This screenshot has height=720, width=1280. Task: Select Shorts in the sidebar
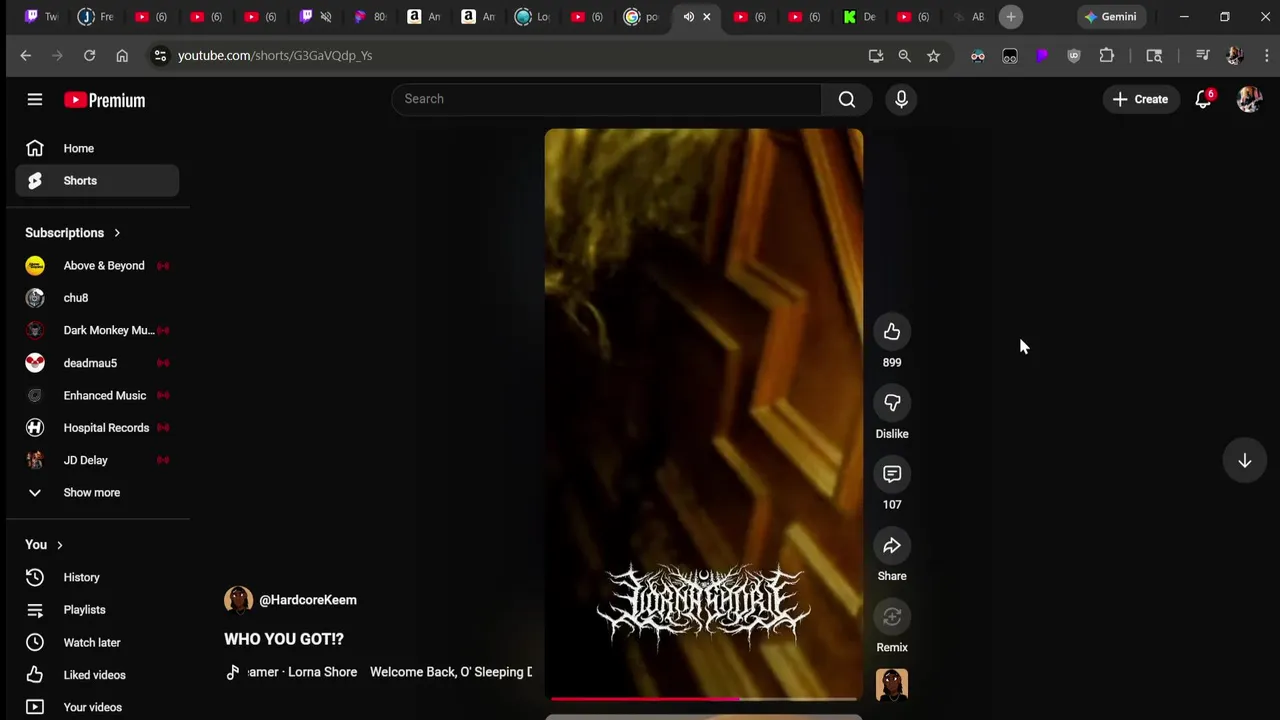[98, 181]
